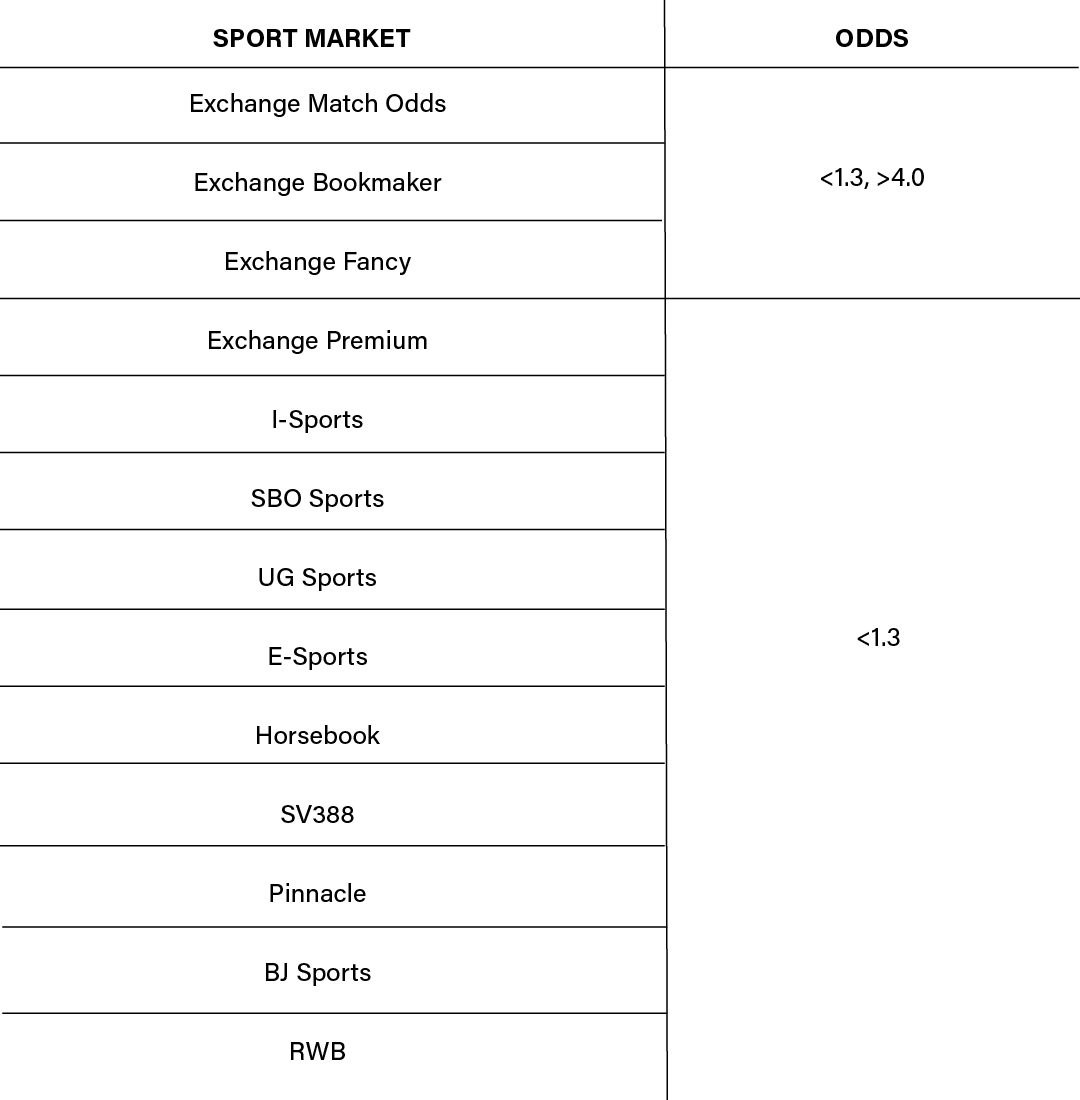Click the ">4.0" part of the odds
Screen dimensions: 1080x1100
click(900, 179)
